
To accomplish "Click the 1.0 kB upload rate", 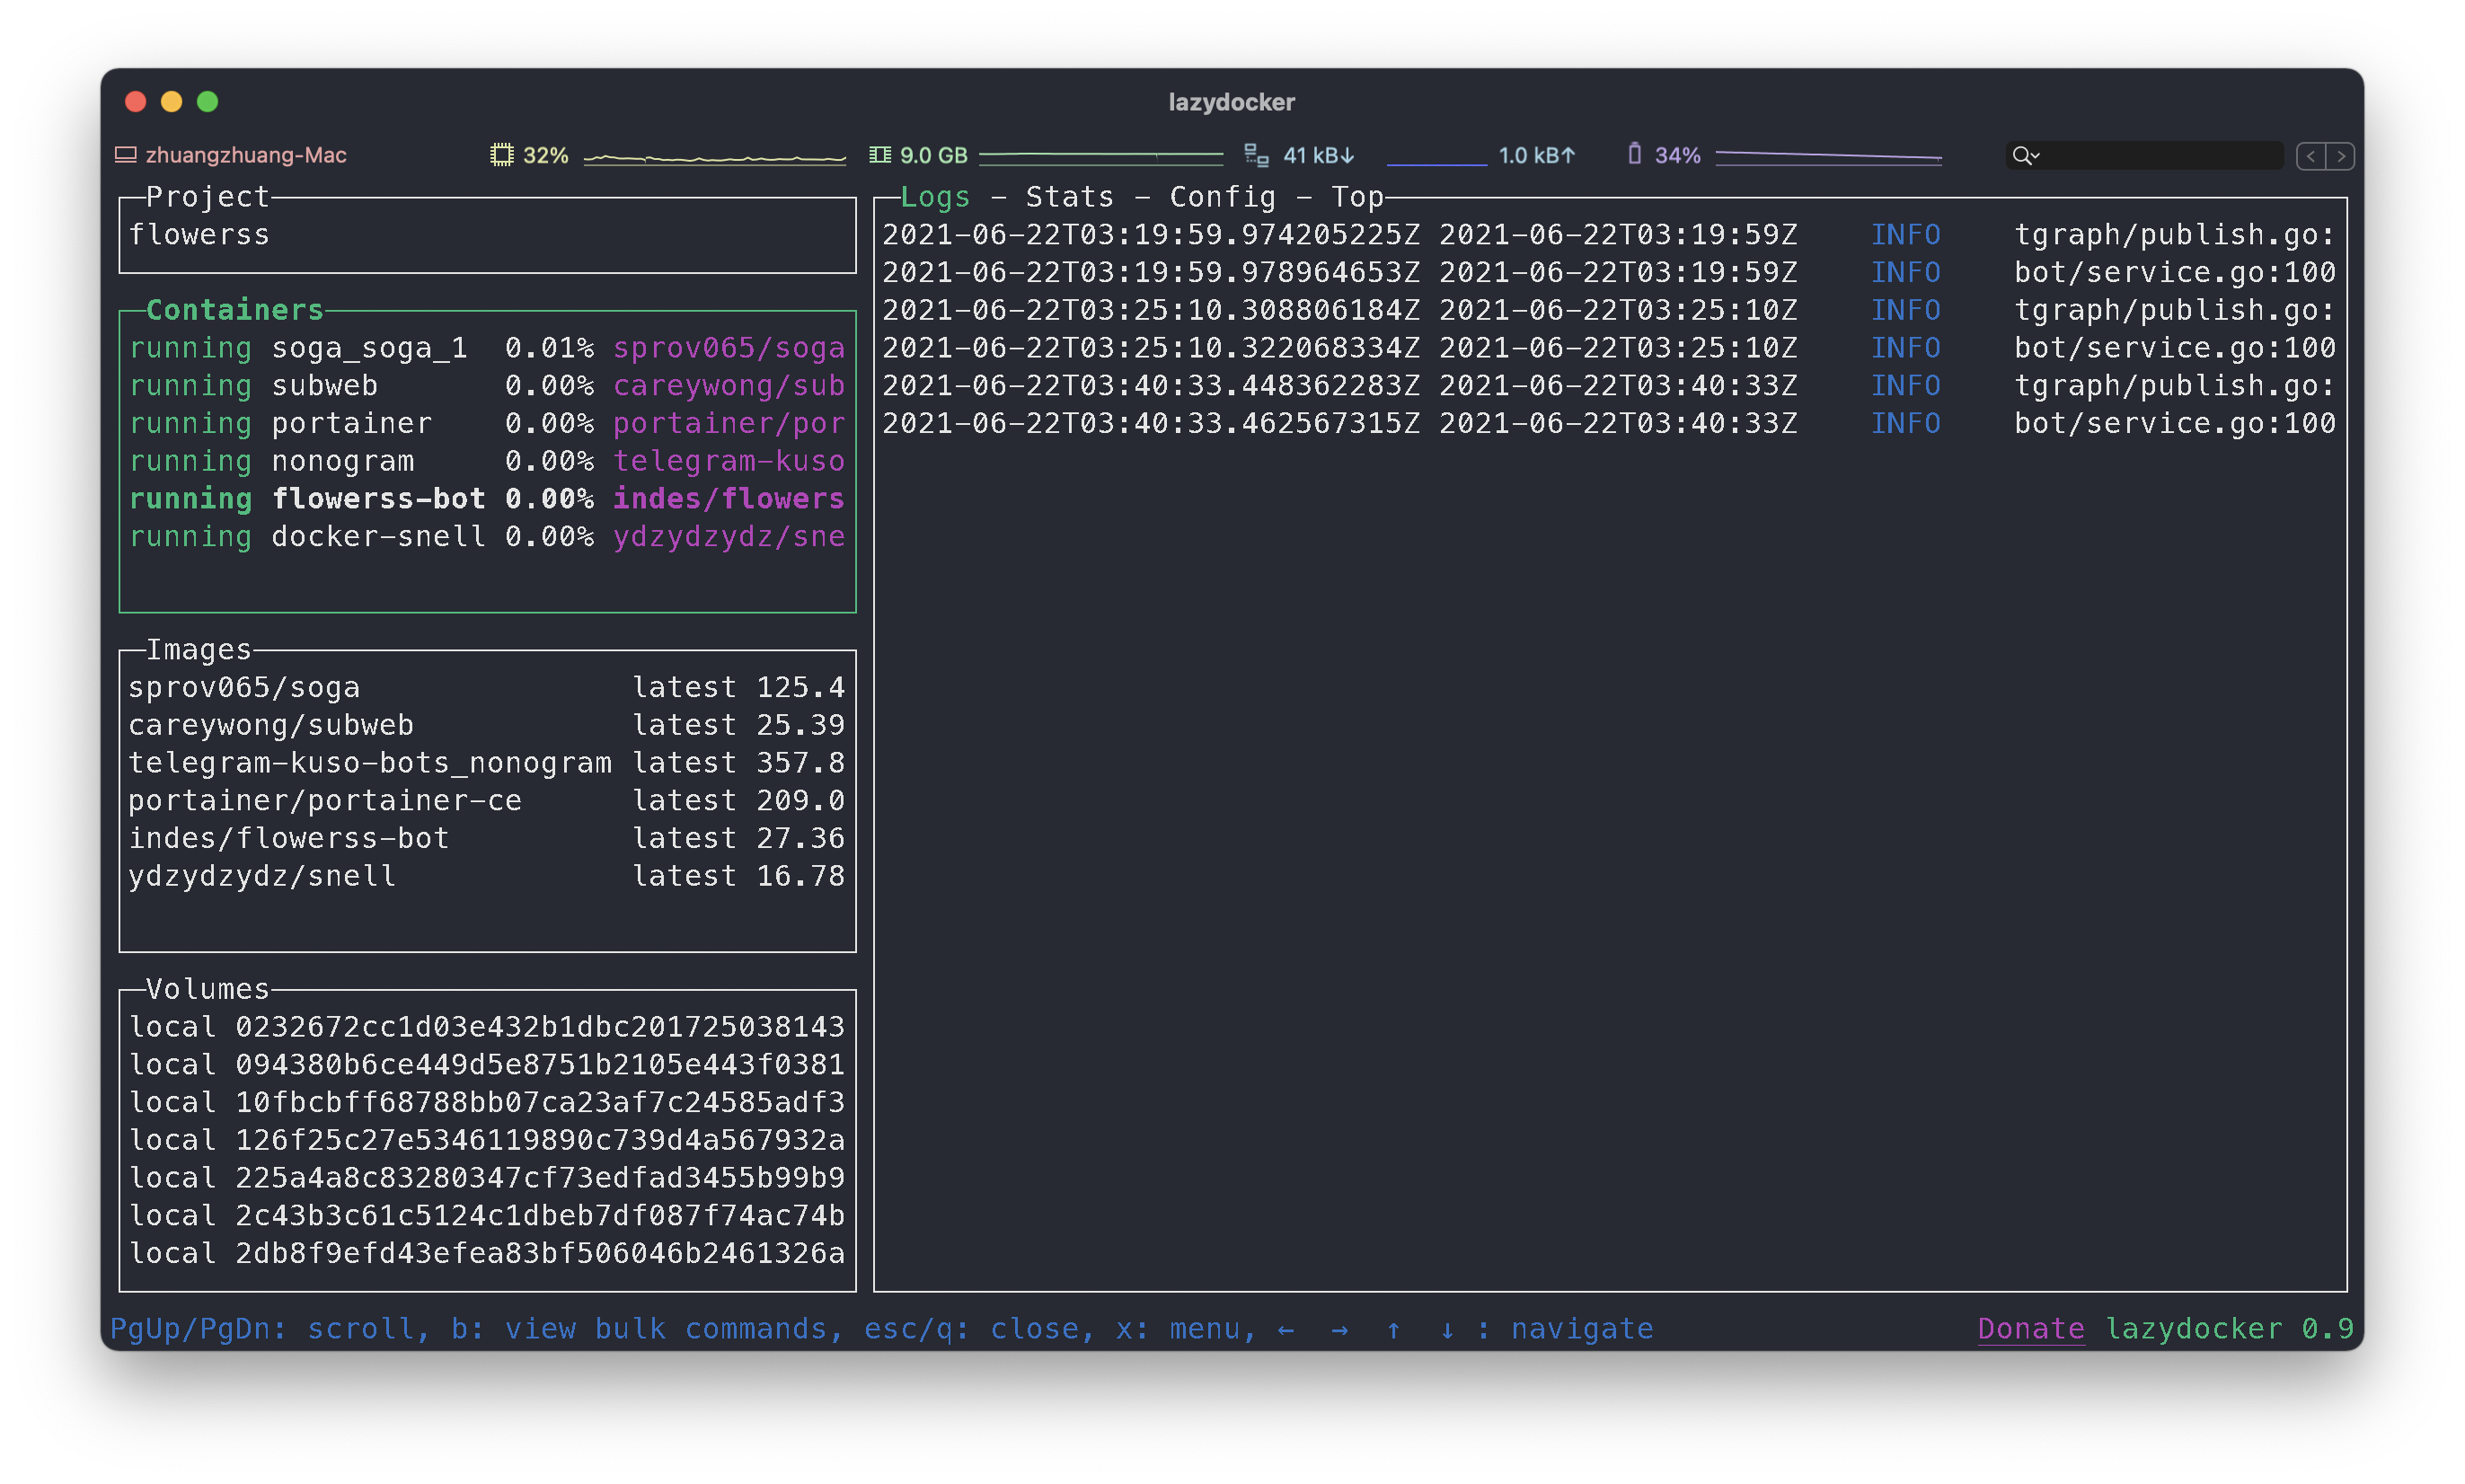I will [x=1536, y=155].
